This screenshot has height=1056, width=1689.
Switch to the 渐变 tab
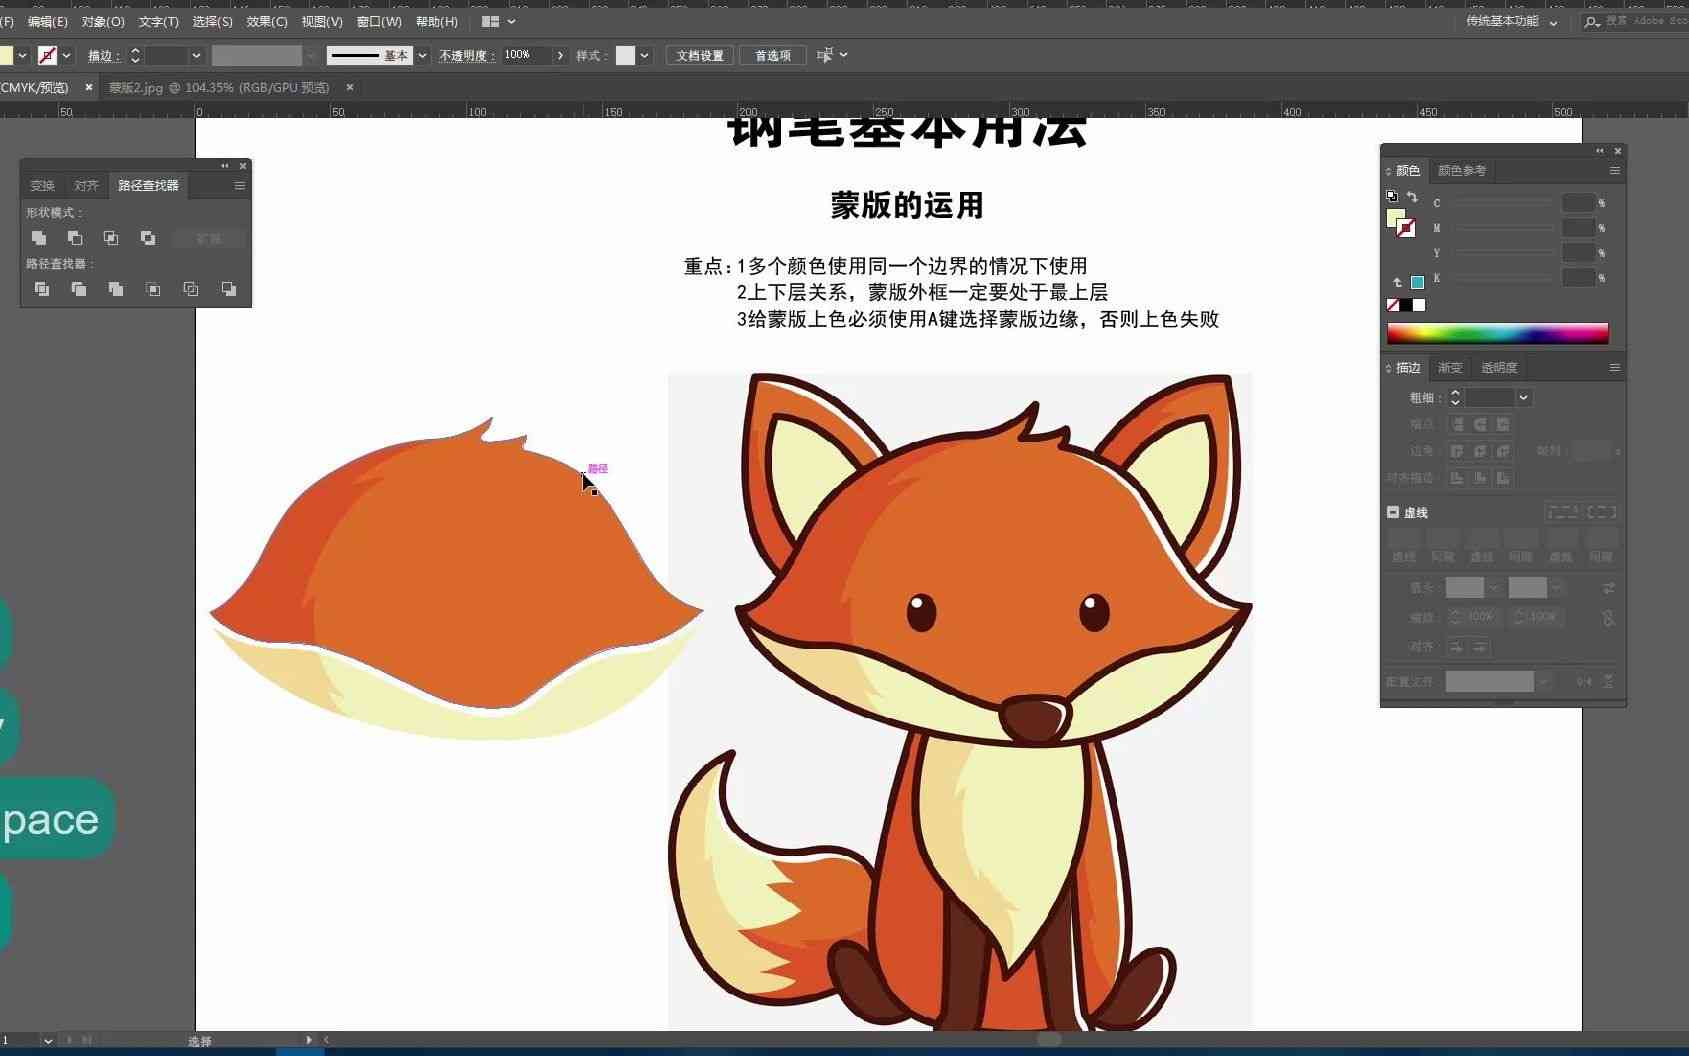coord(1450,368)
